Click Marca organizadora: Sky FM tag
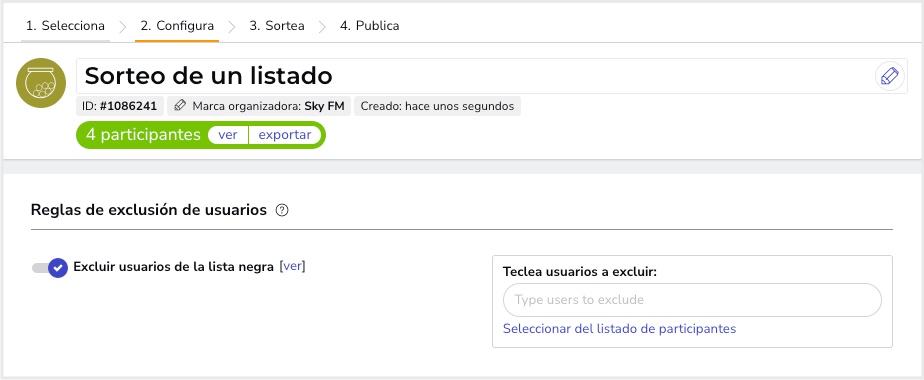Screen dimensions: 924x380 (x=259, y=106)
